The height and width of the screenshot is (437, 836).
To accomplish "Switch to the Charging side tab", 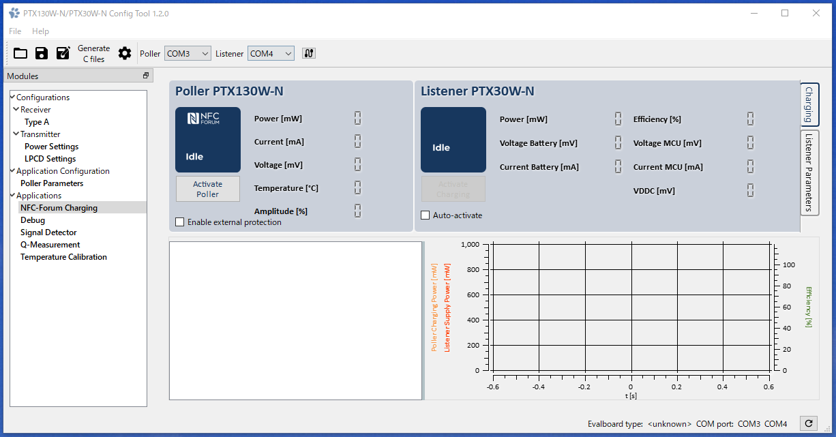I will tap(809, 104).
